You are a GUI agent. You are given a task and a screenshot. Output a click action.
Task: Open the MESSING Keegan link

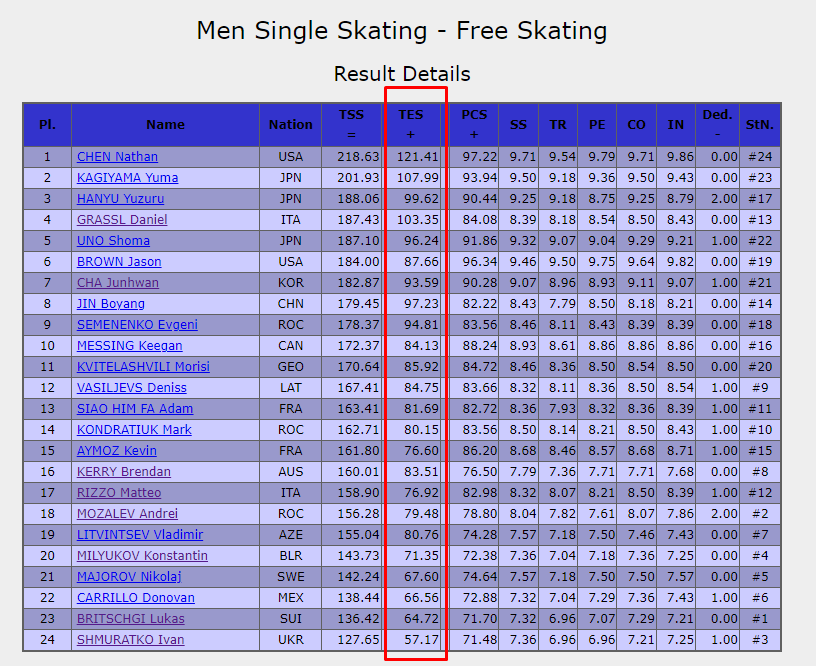coord(130,345)
